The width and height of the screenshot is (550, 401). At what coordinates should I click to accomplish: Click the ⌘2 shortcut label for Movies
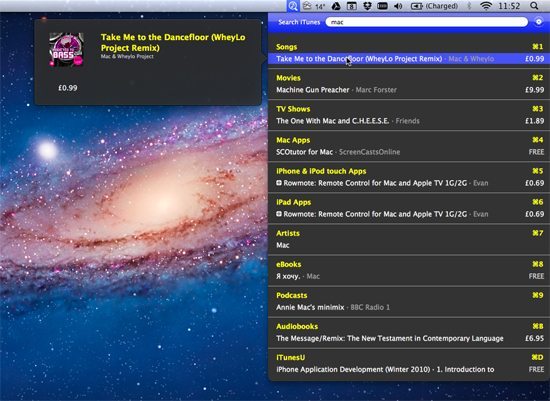point(538,78)
